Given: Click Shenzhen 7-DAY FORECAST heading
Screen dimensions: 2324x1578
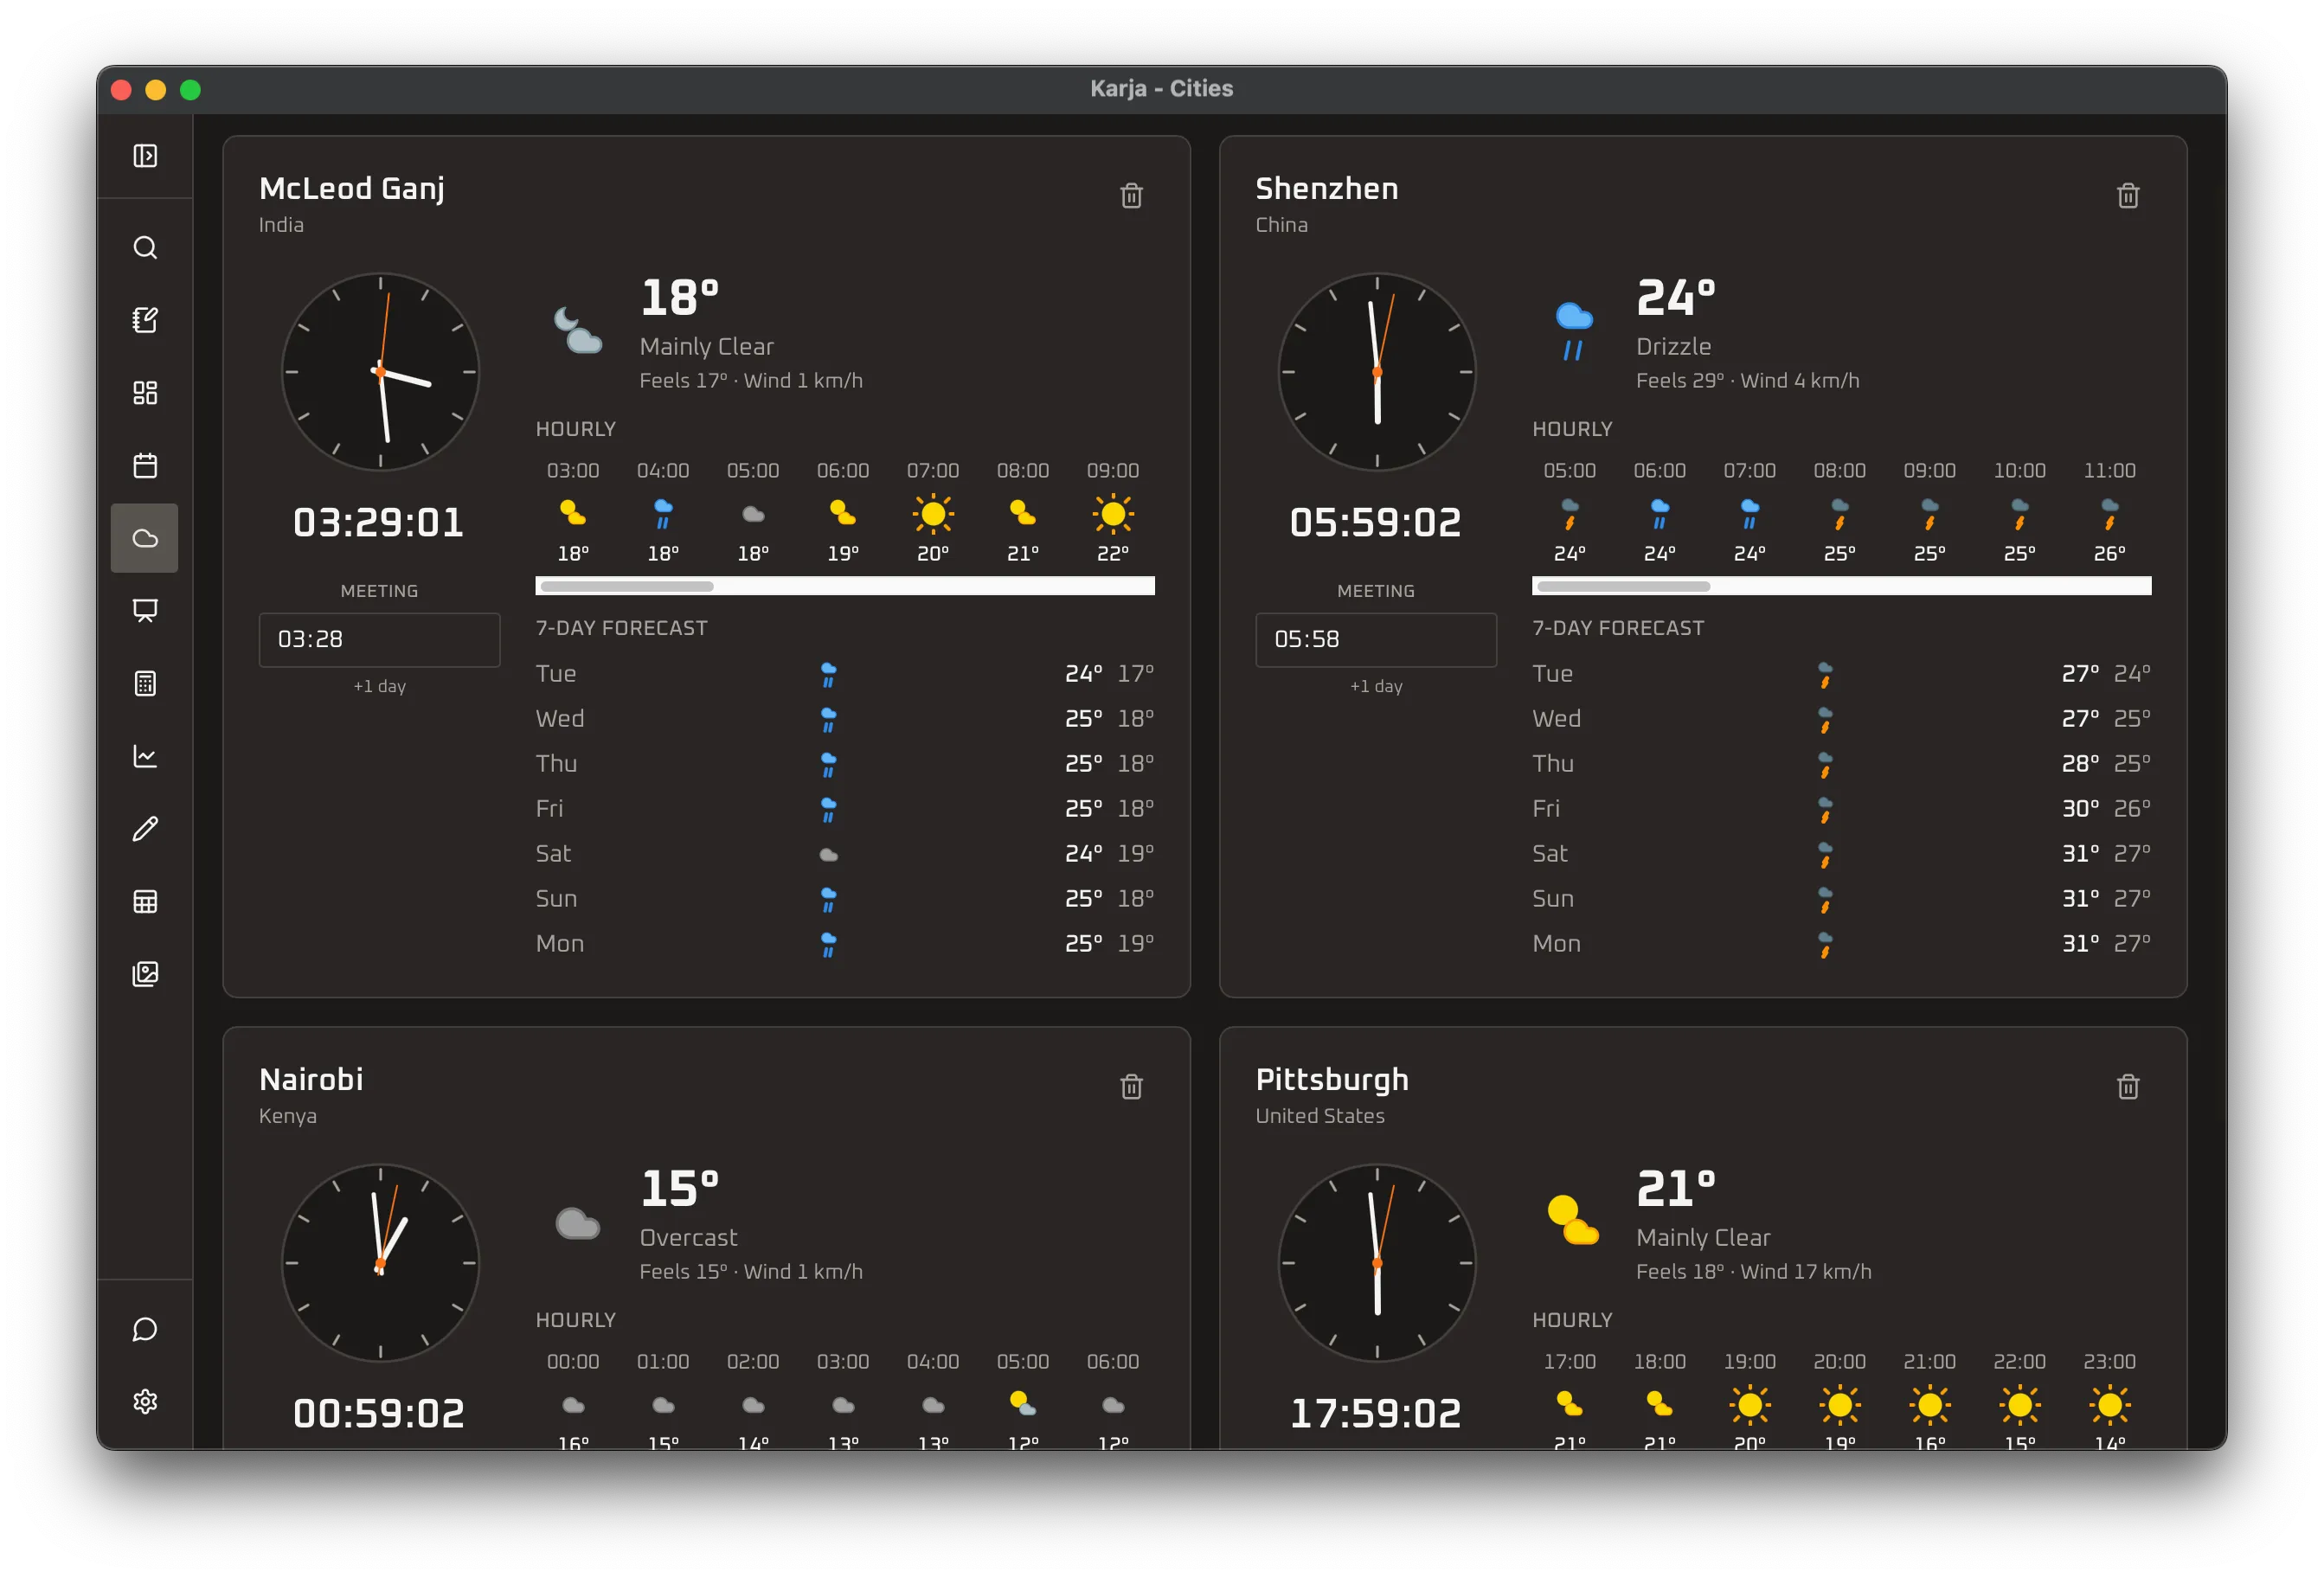Looking at the screenshot, I should click(1618, 629).
